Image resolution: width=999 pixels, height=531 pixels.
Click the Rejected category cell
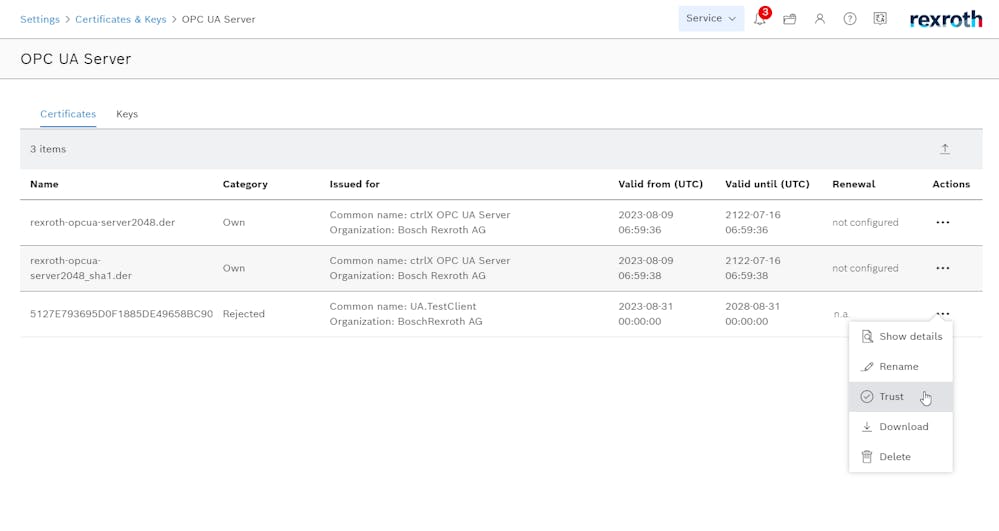click(243, 314)
